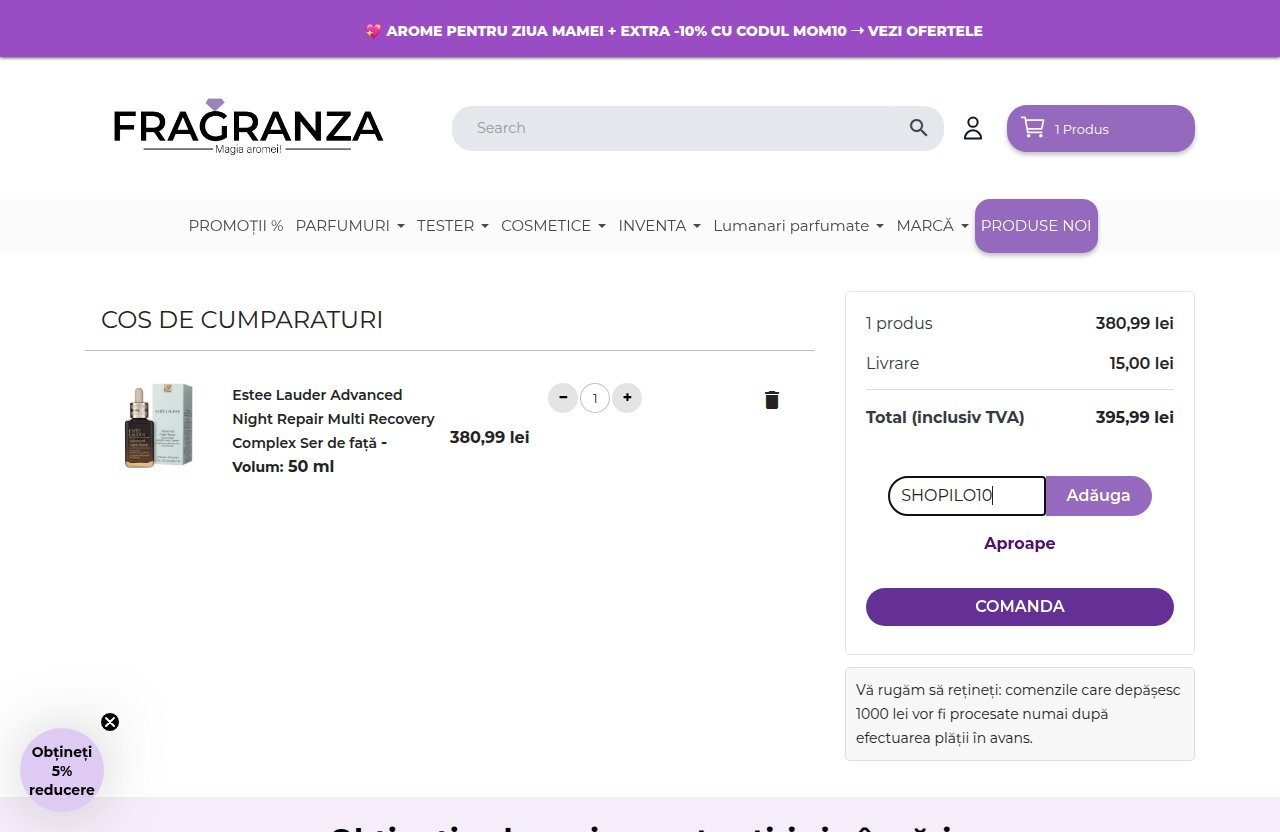Open the PRODUSE NOI section
The image size is (1280, 832).
pyautogui.click(x=1036, y=226)
